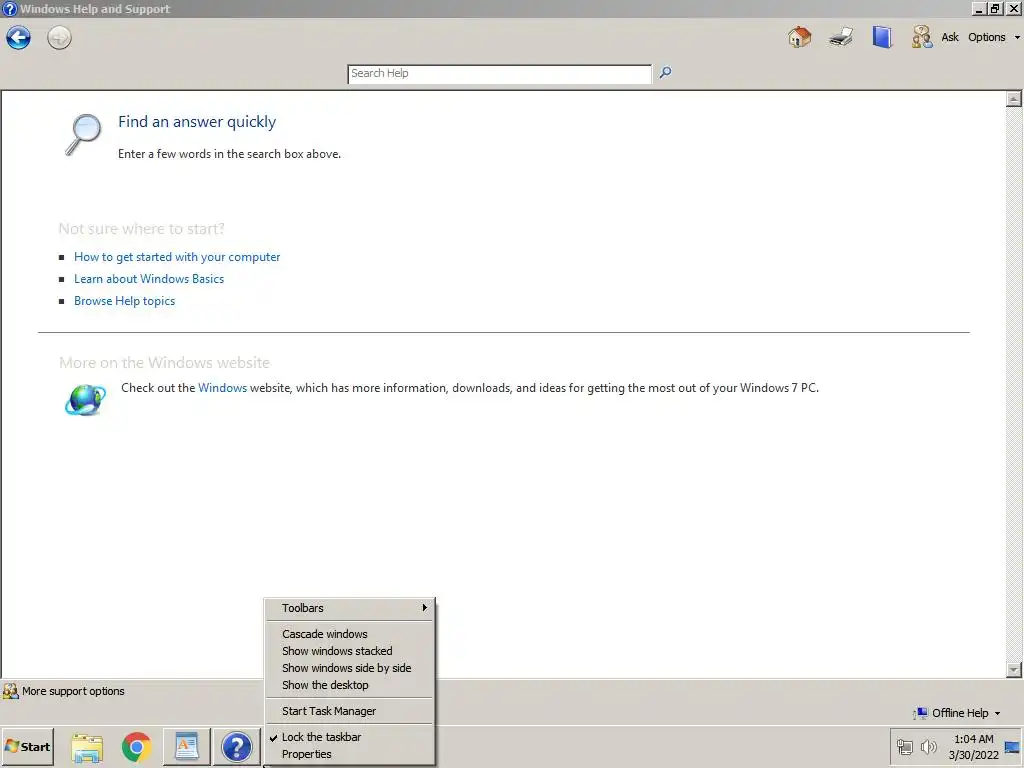Open Help and Support home icon
This screenshot has width=1024, height=768.
799,37
